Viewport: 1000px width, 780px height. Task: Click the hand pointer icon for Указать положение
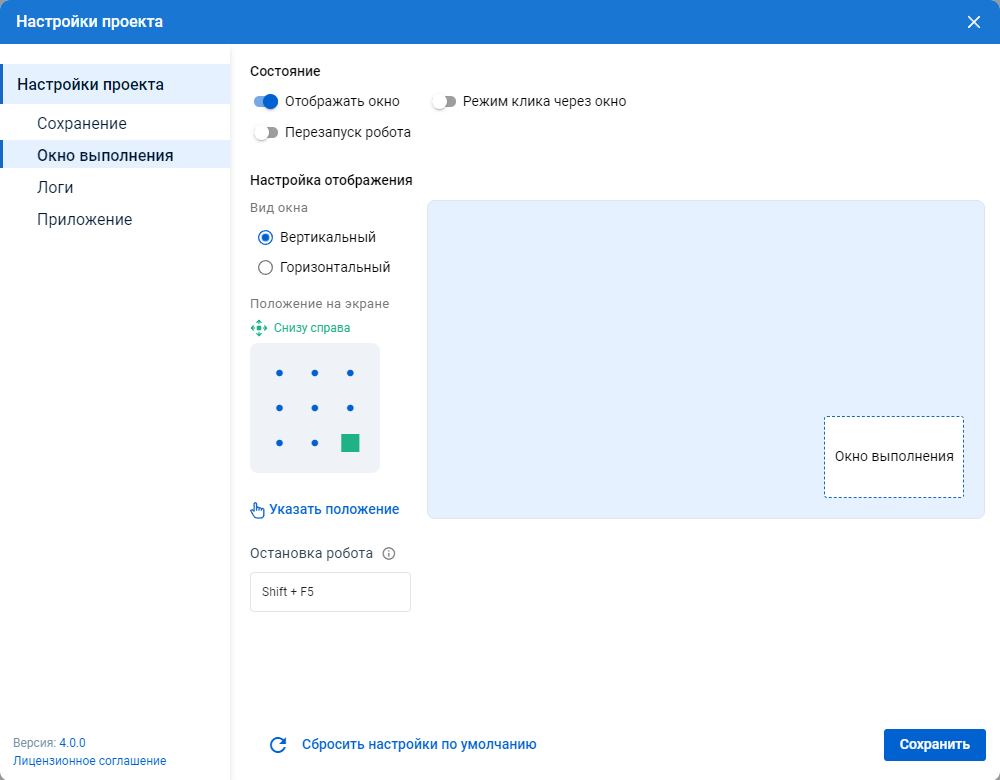(x=257, y=510)
